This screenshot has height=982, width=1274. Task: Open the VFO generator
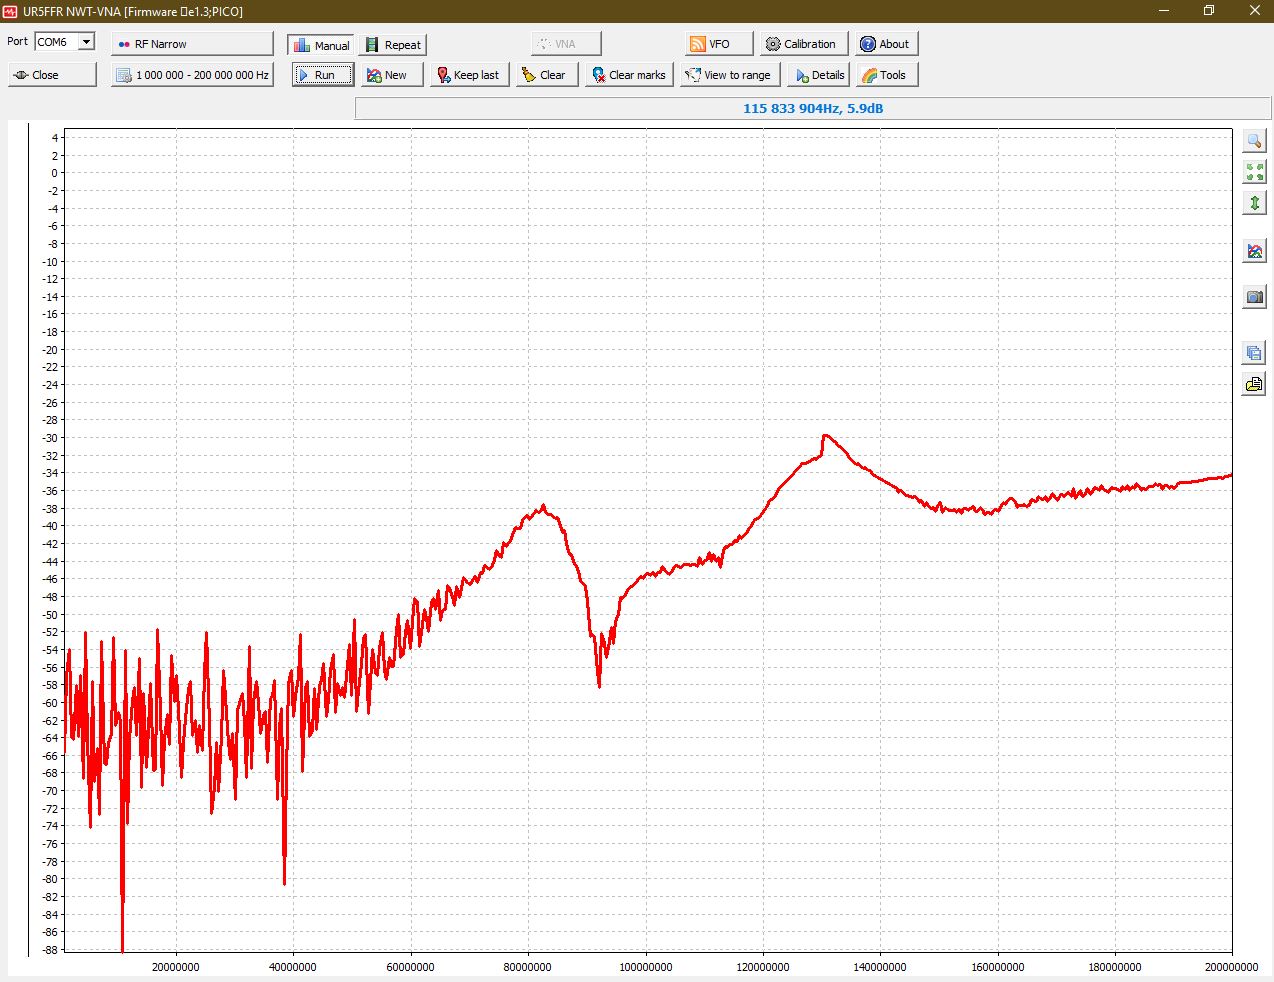(x=718, y=44)
